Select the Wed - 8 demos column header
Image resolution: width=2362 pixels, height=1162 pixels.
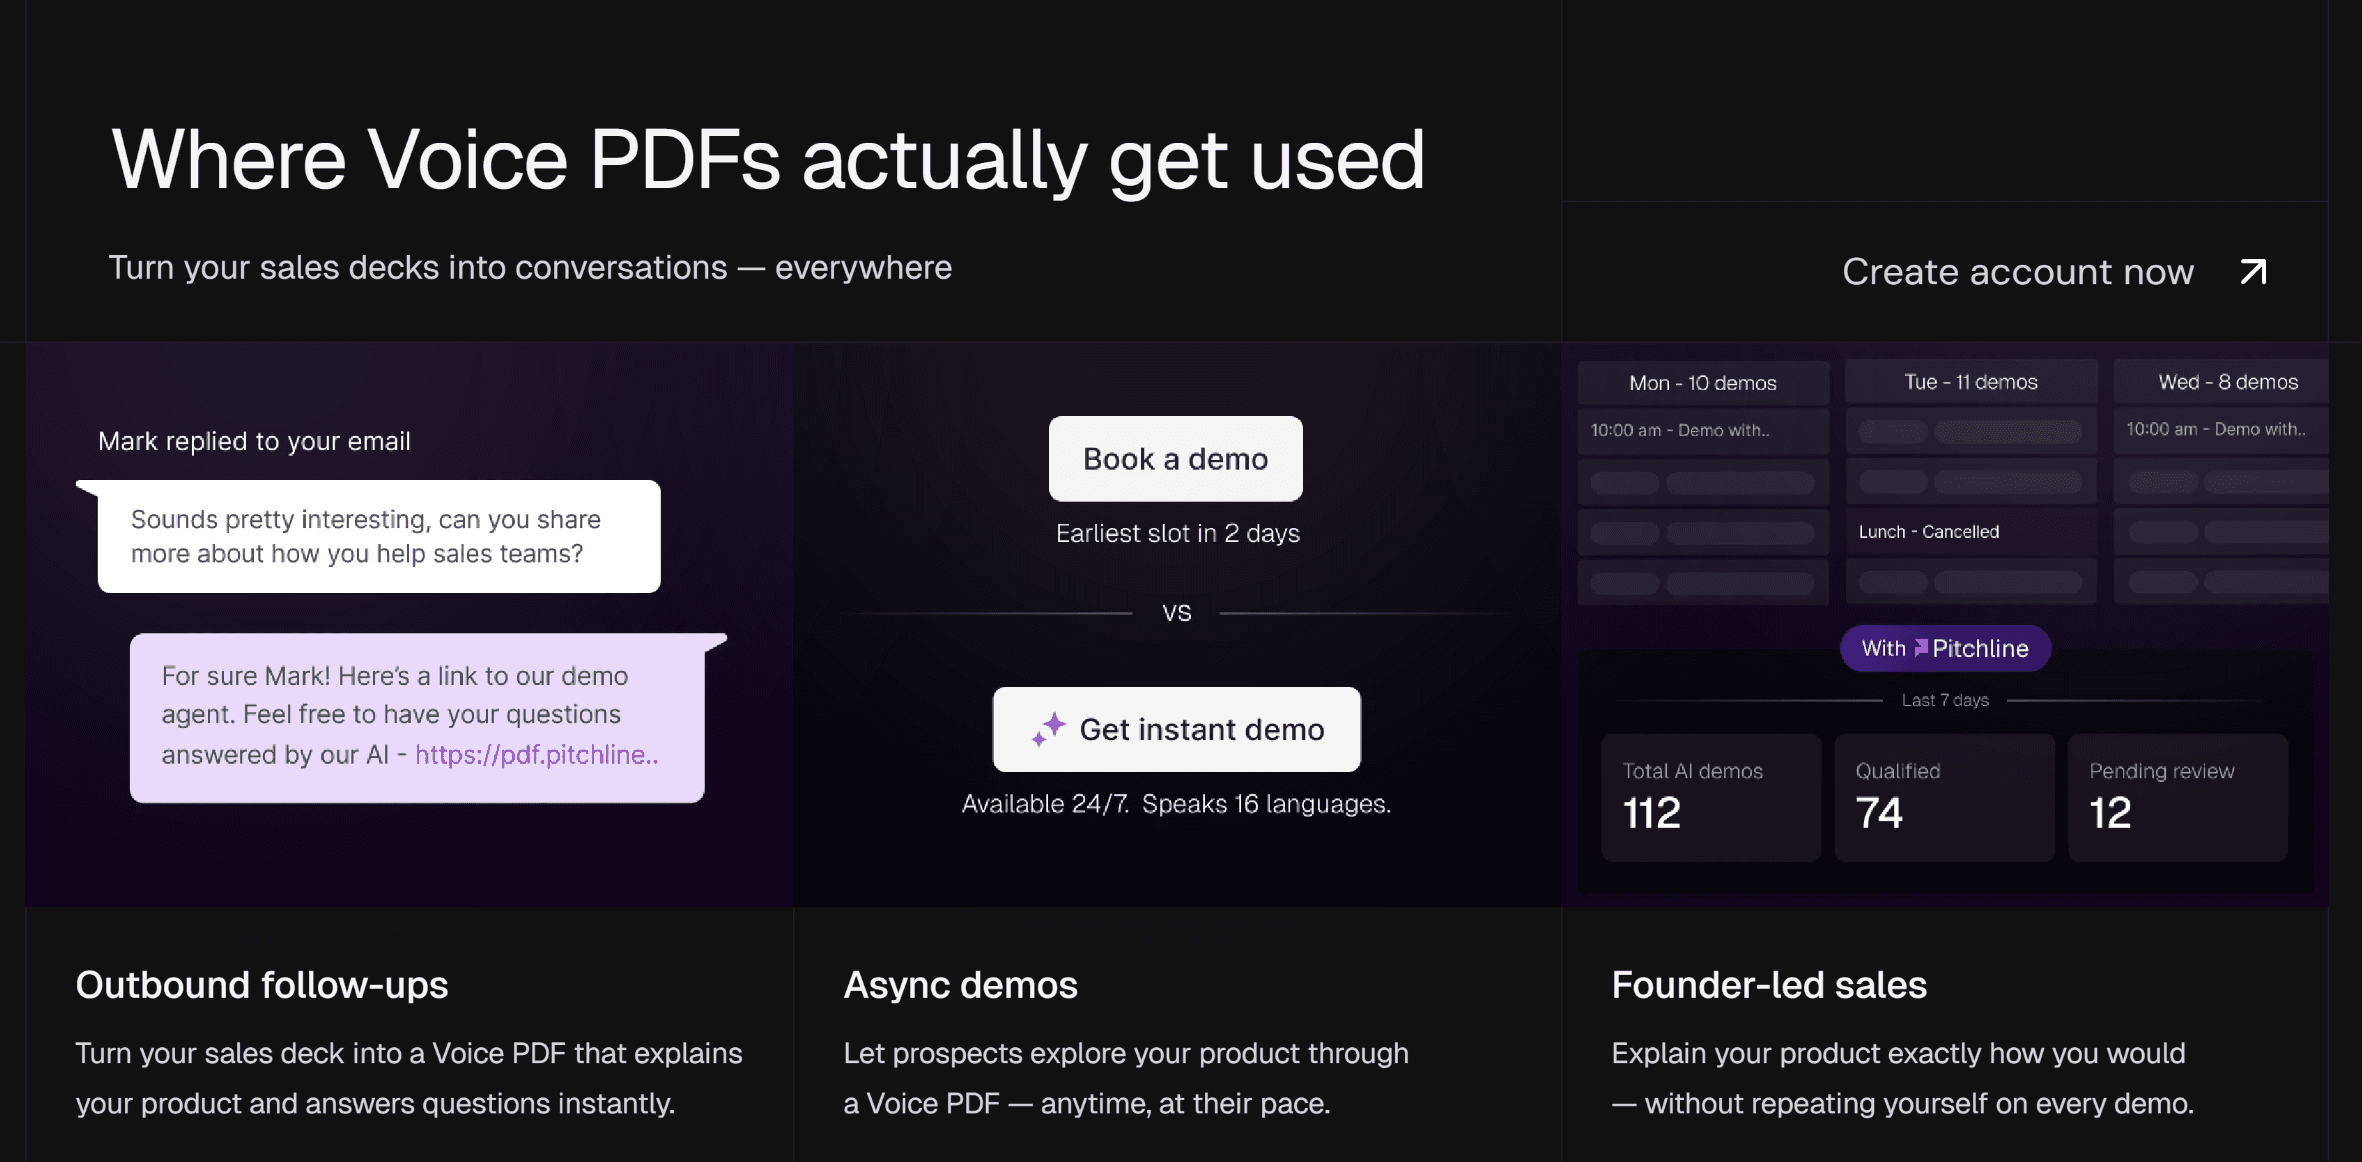click(x=2227, y=382)
